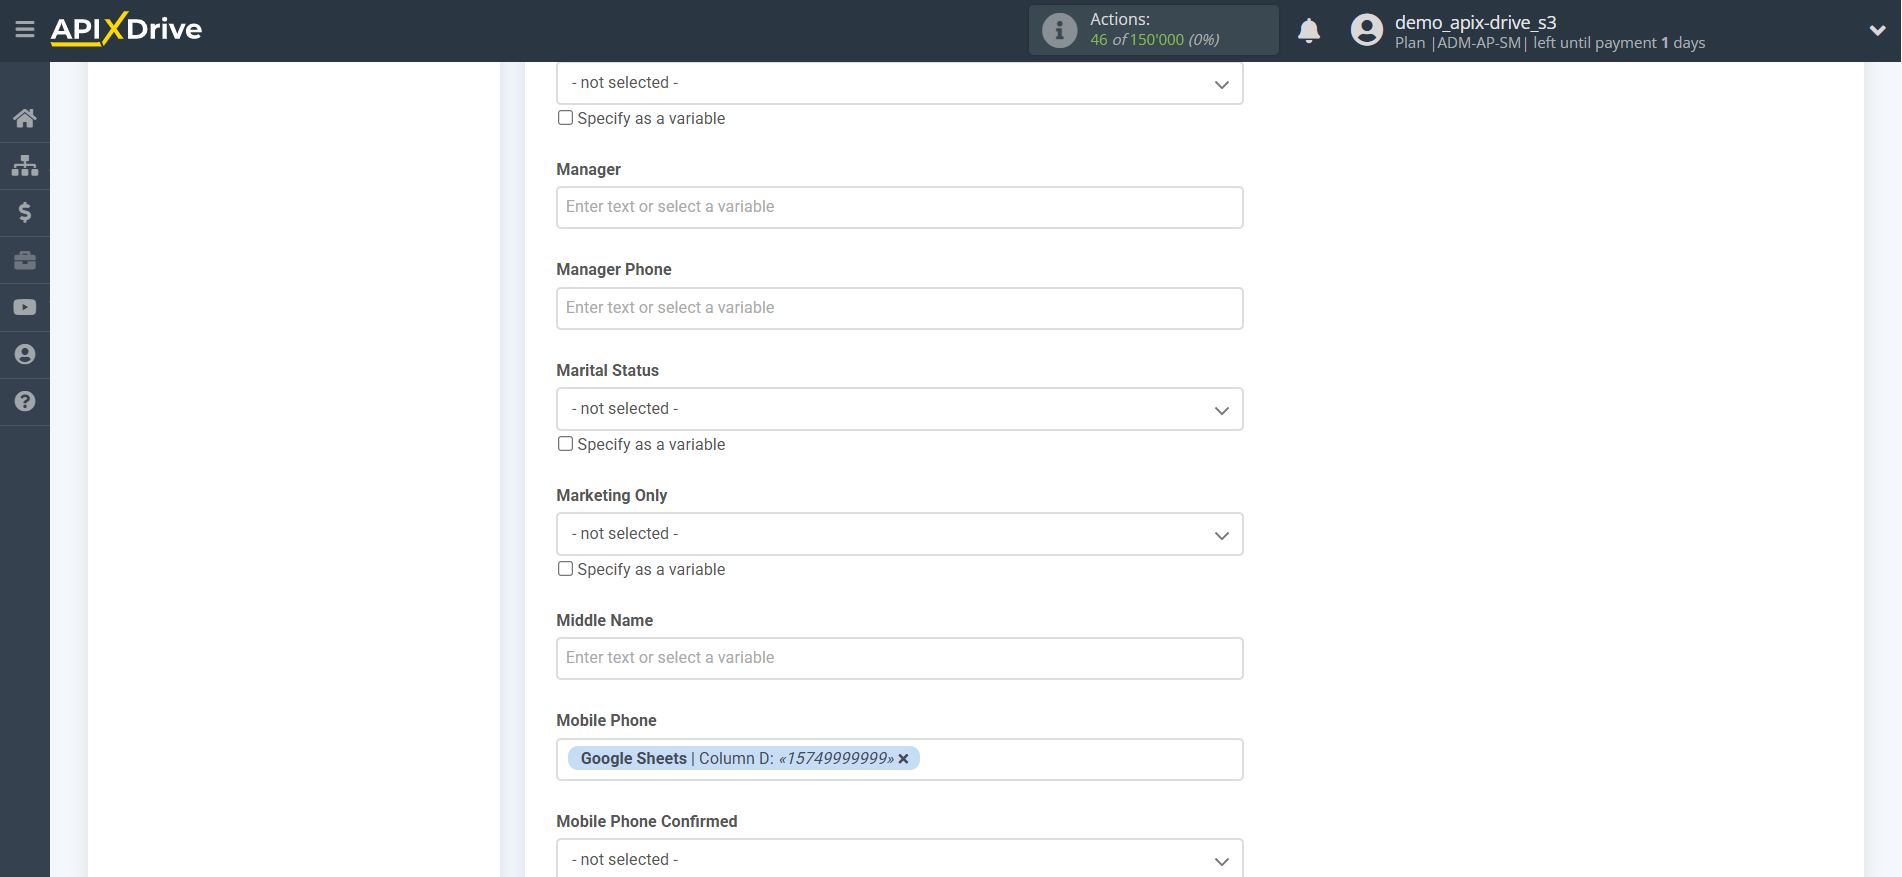Check Specify as a variable under Marketing Only
This screenshot has height=877, width=1902.
click(x=565, y=569)
